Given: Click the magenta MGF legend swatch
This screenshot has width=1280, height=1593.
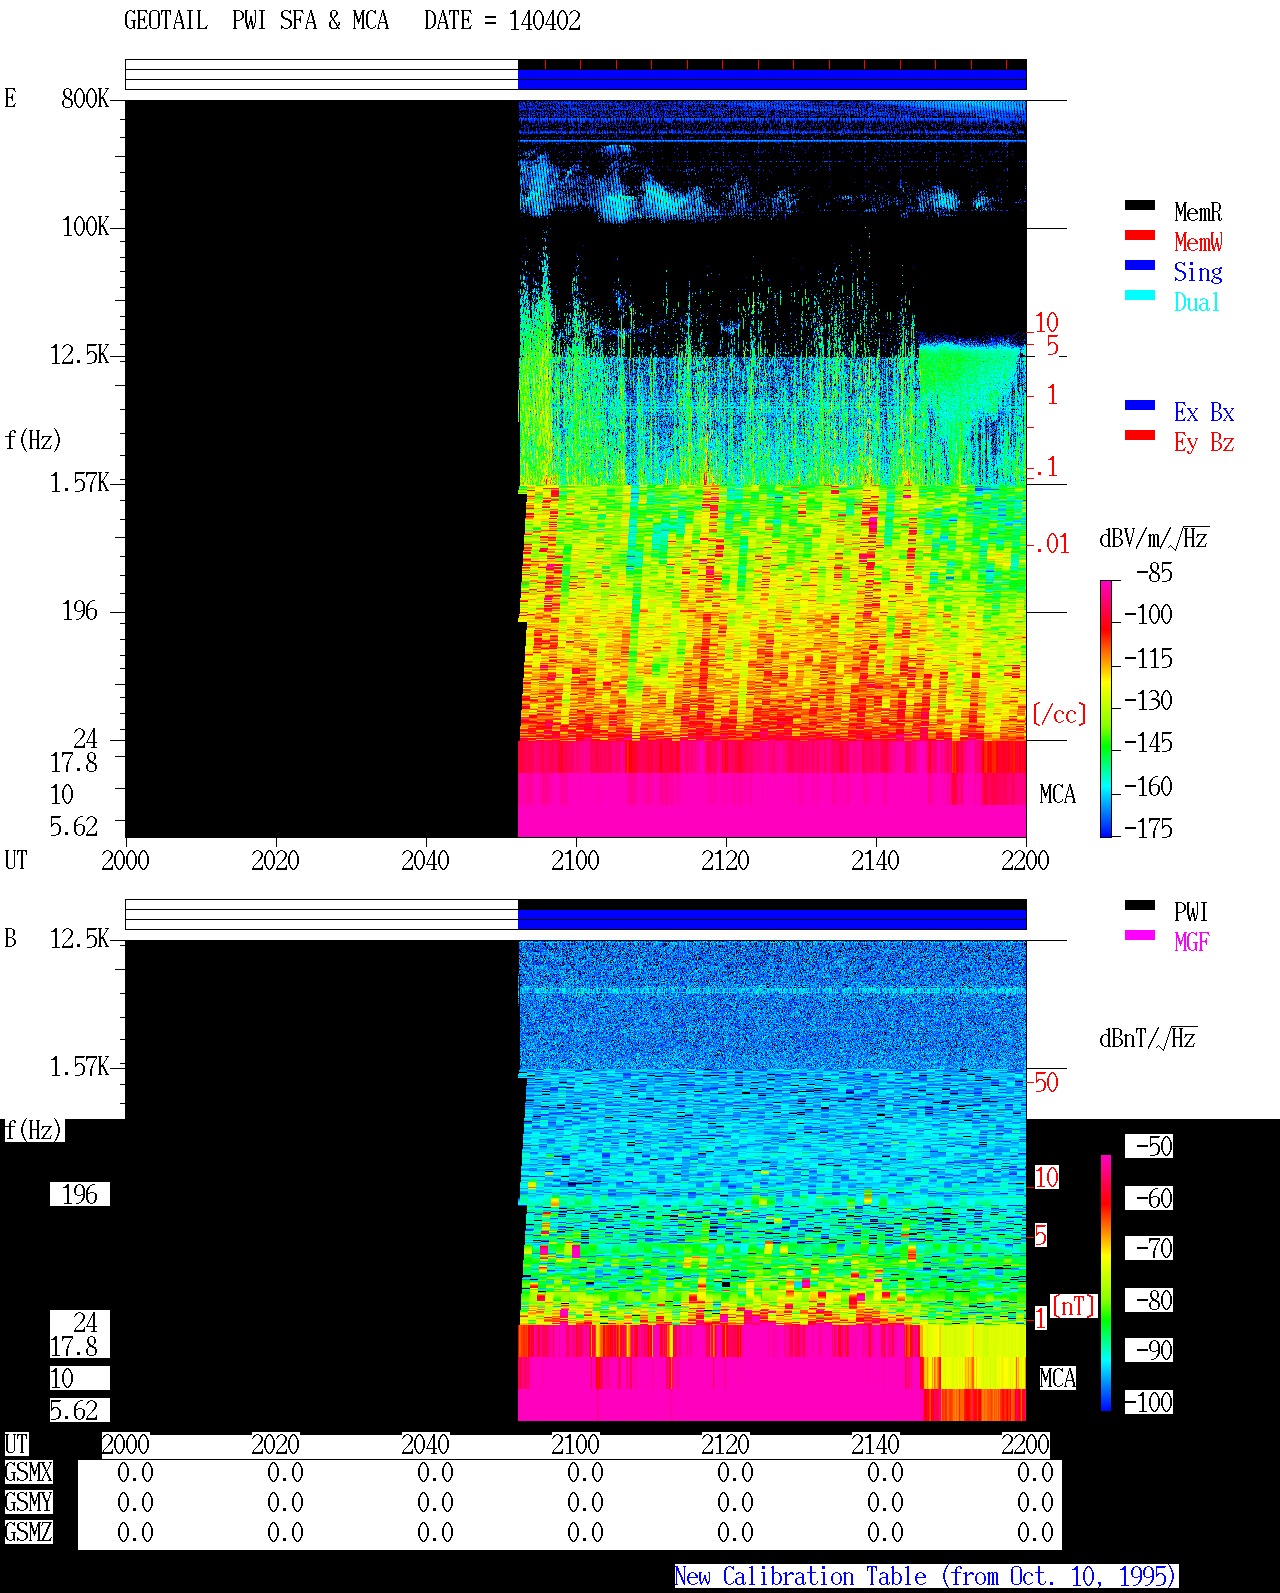Looking at the screenshot, I should (x=1140, y=936).
